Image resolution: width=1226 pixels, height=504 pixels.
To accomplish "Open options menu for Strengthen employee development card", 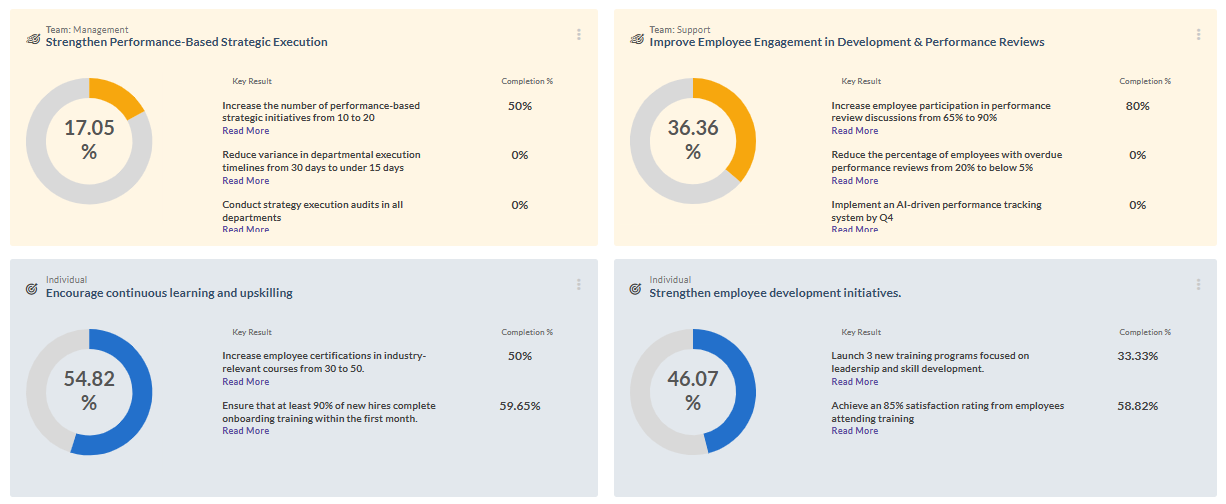I will point(1198,285).
